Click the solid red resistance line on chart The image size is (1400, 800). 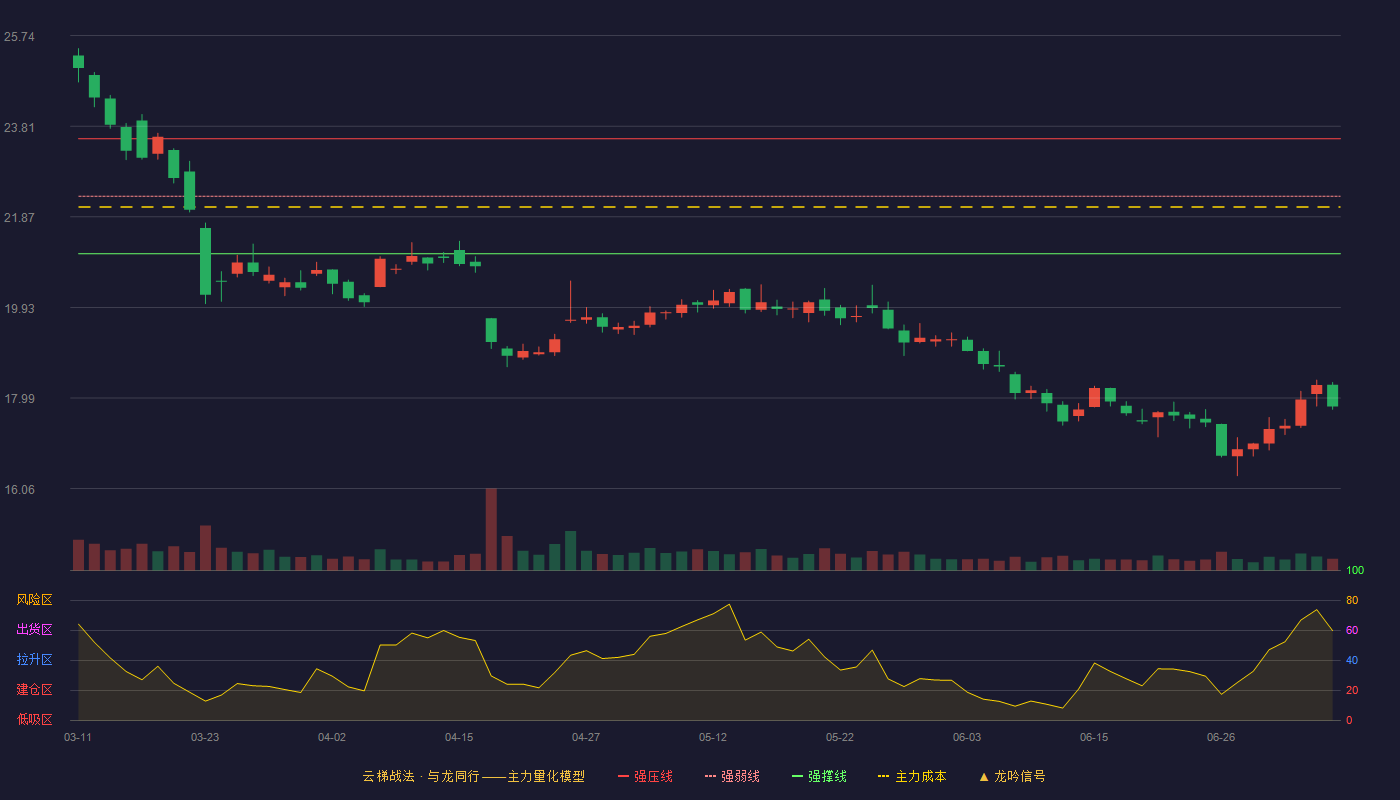click(709, 139)
